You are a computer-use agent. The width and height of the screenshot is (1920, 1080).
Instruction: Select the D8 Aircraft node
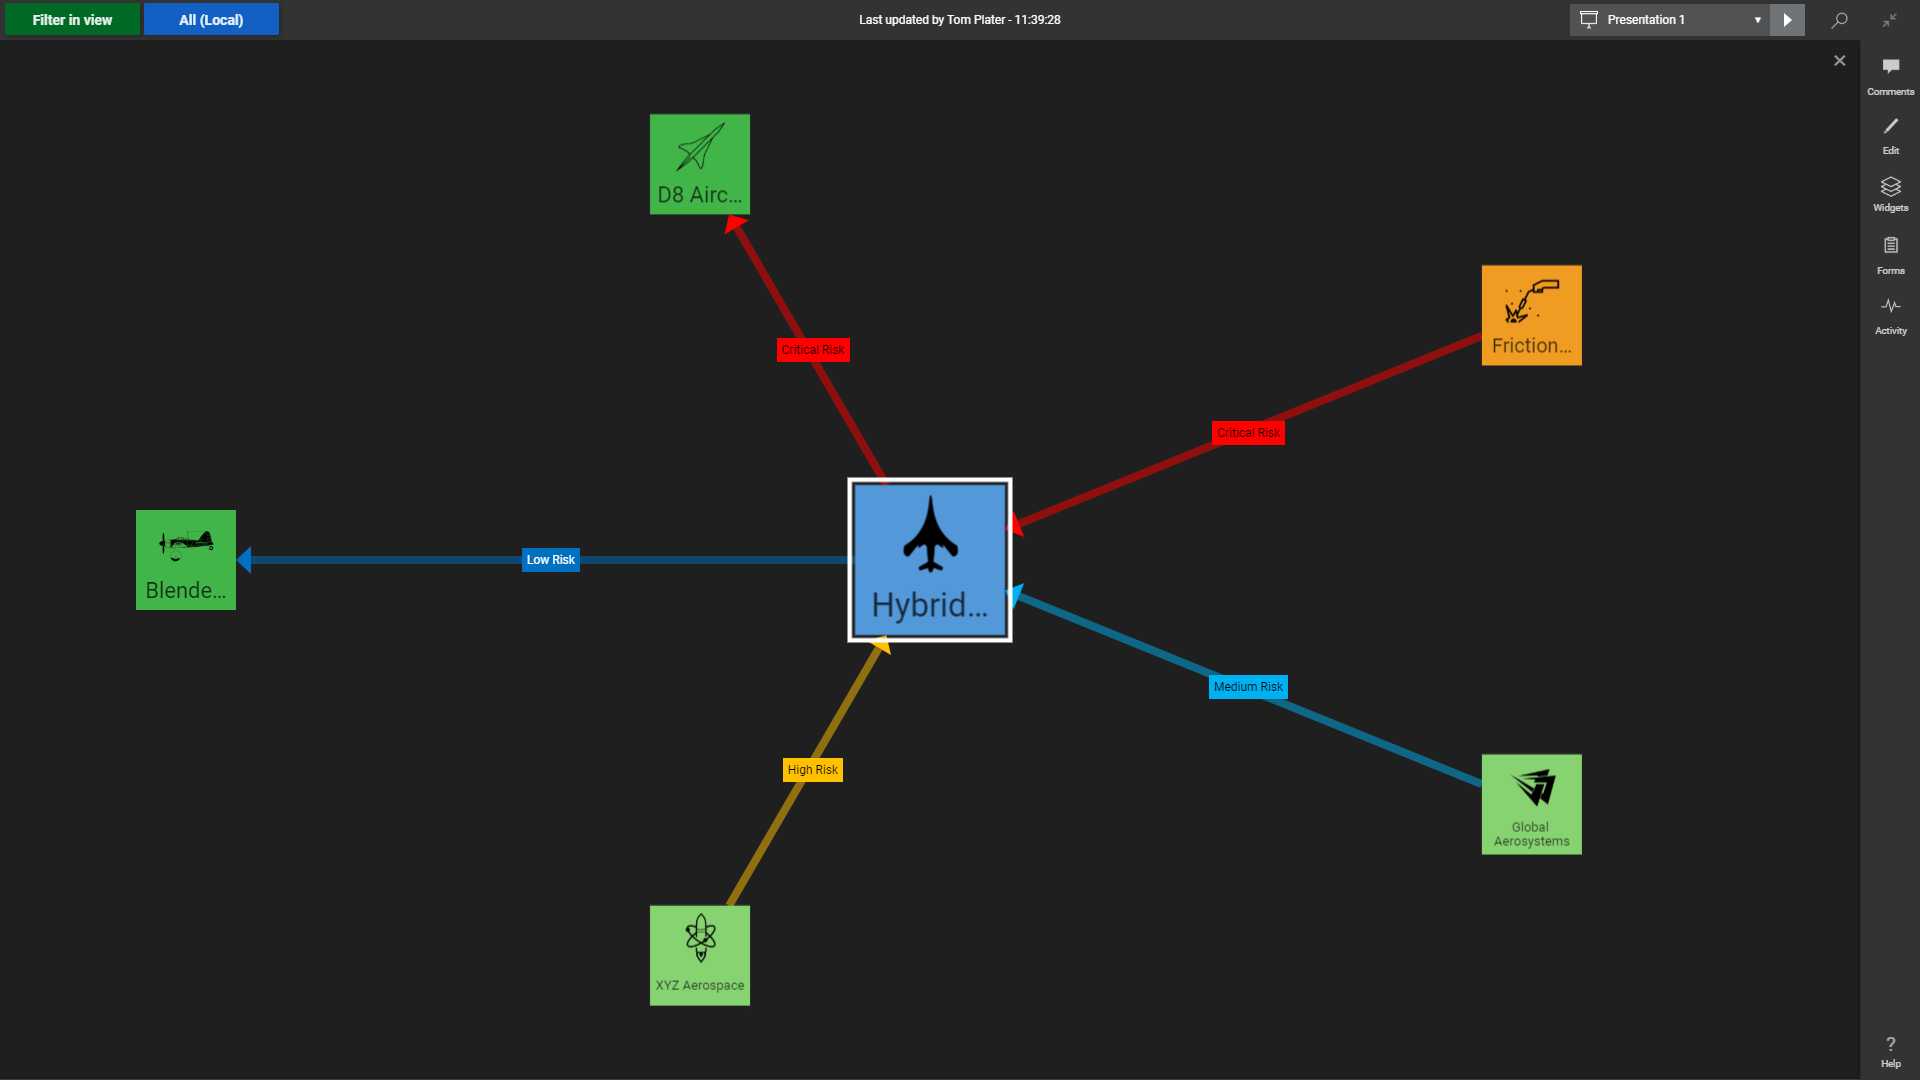click(700, 164)
